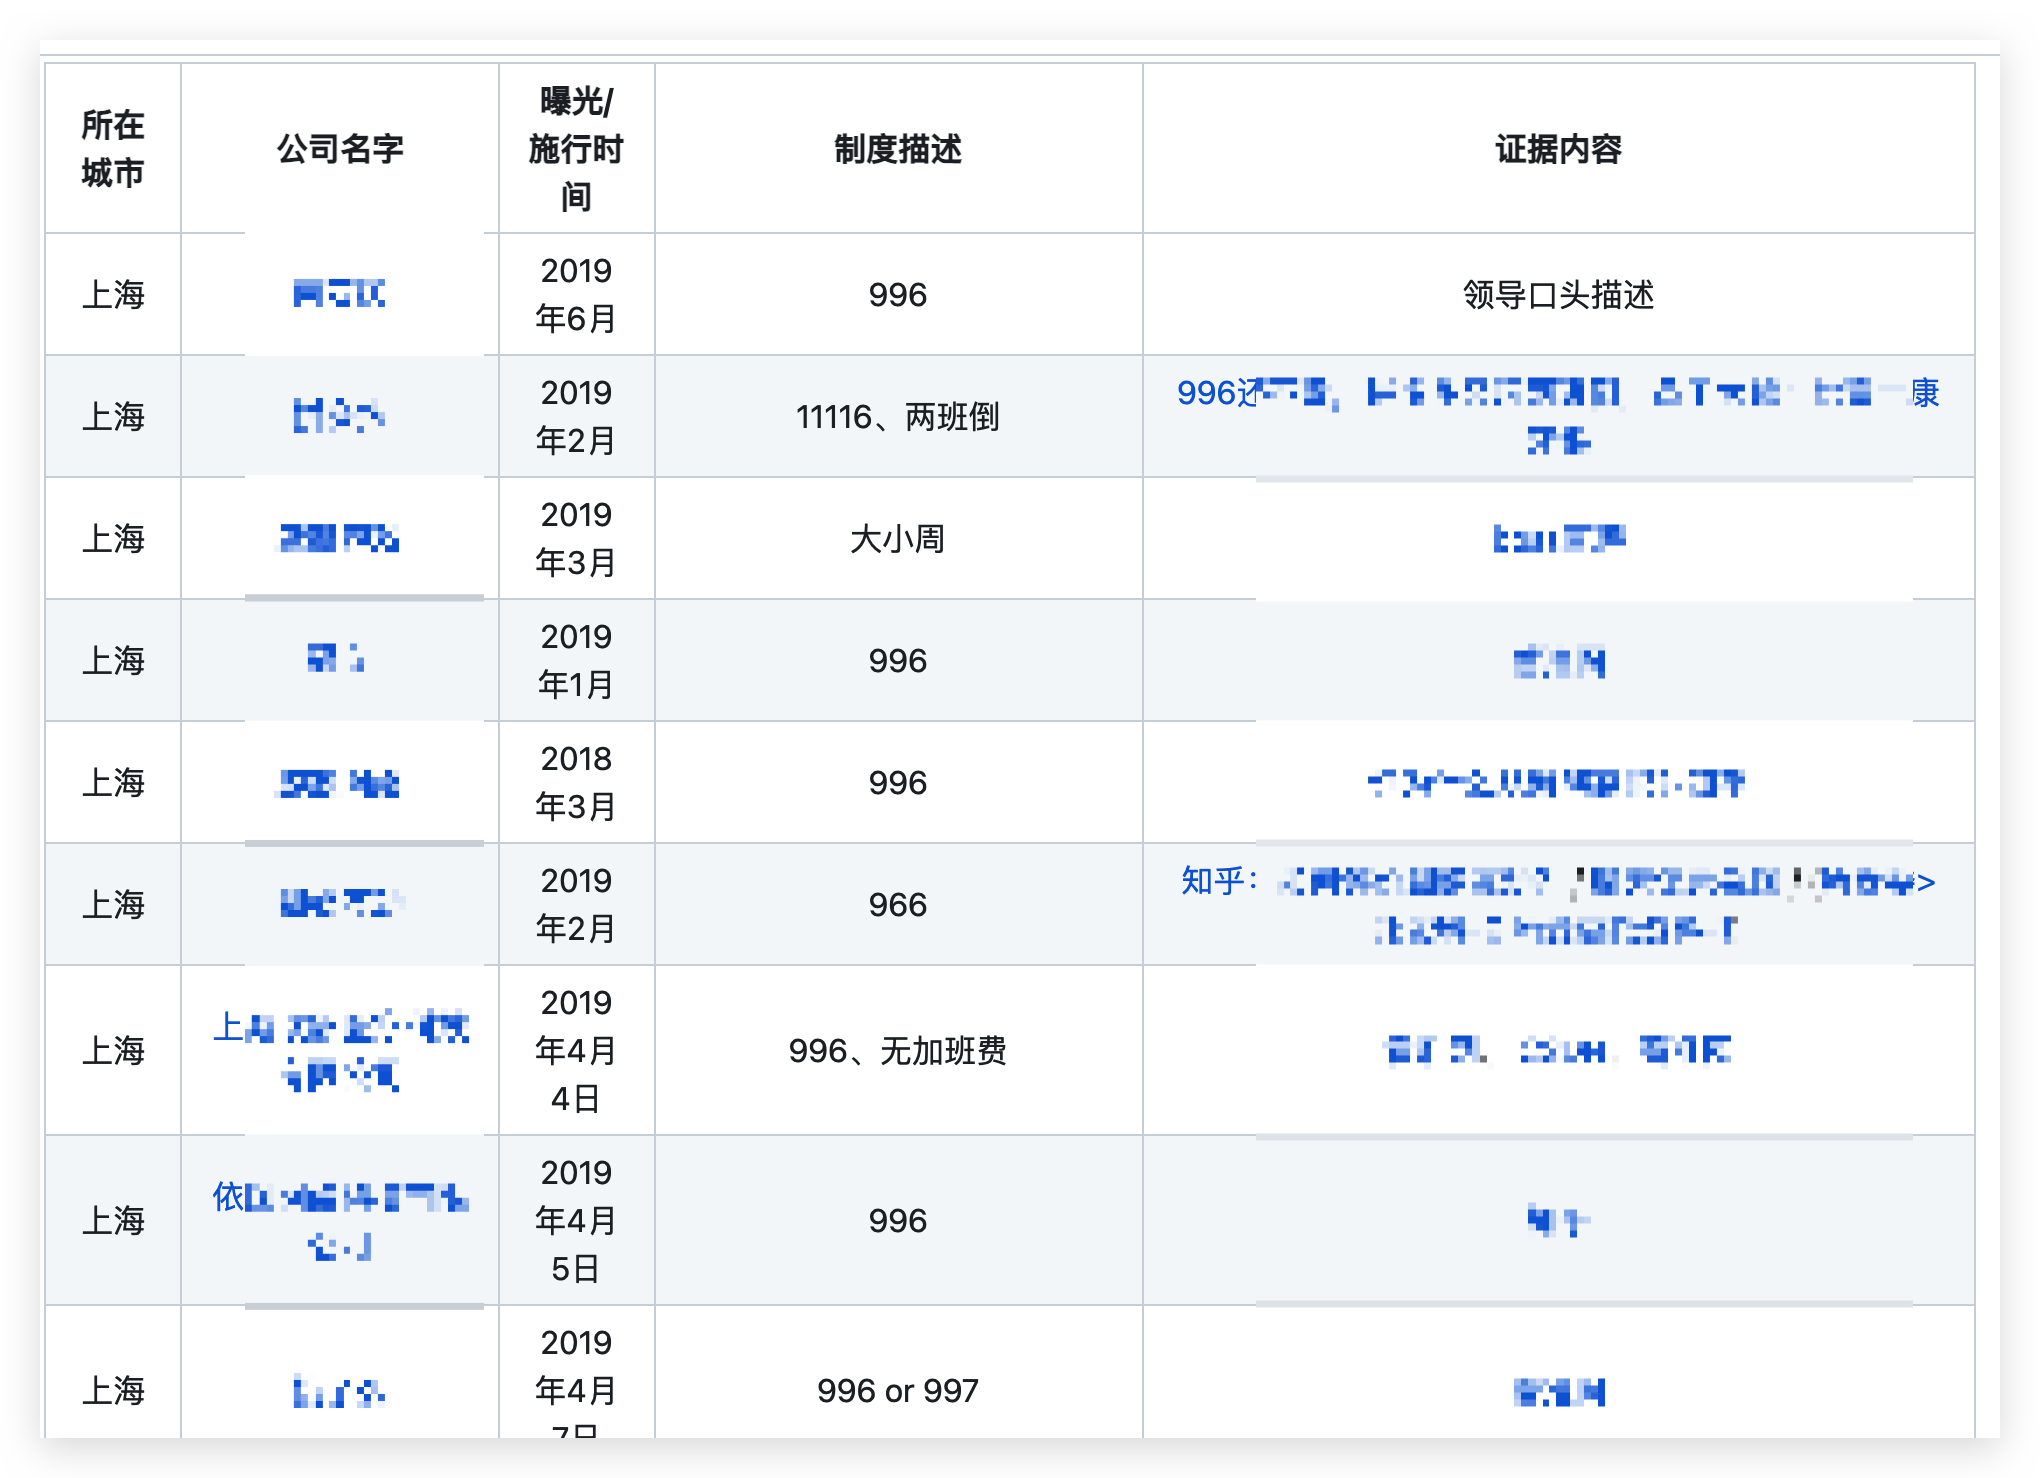
Task: Open the evidence link starting with 996
Action: (x=1558, y=416)
